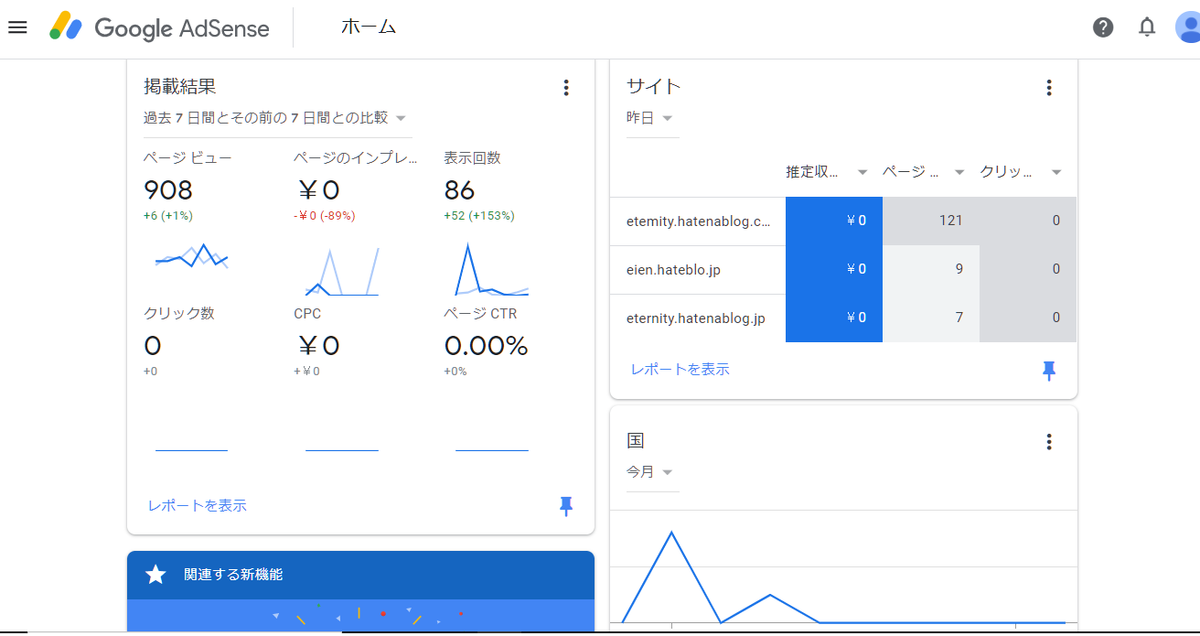The image size is (1200, 636).
Task: Click the ページ CTR value 0.00%
Action: click(486, 346)
